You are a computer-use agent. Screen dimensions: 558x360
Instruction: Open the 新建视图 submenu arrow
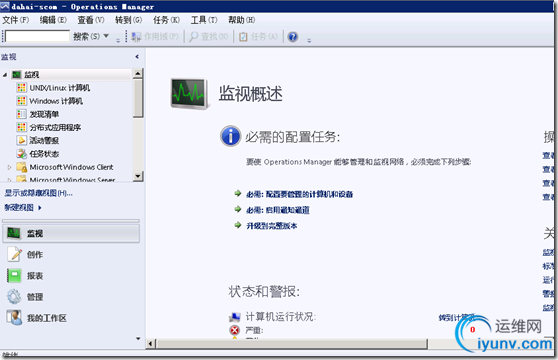[40, 207]
